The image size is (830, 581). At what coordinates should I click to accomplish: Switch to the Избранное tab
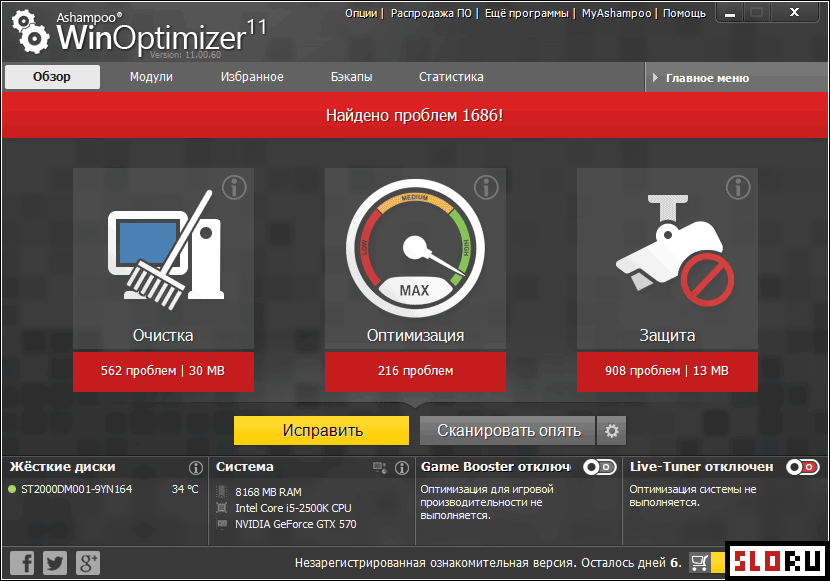tap(252, 77)
